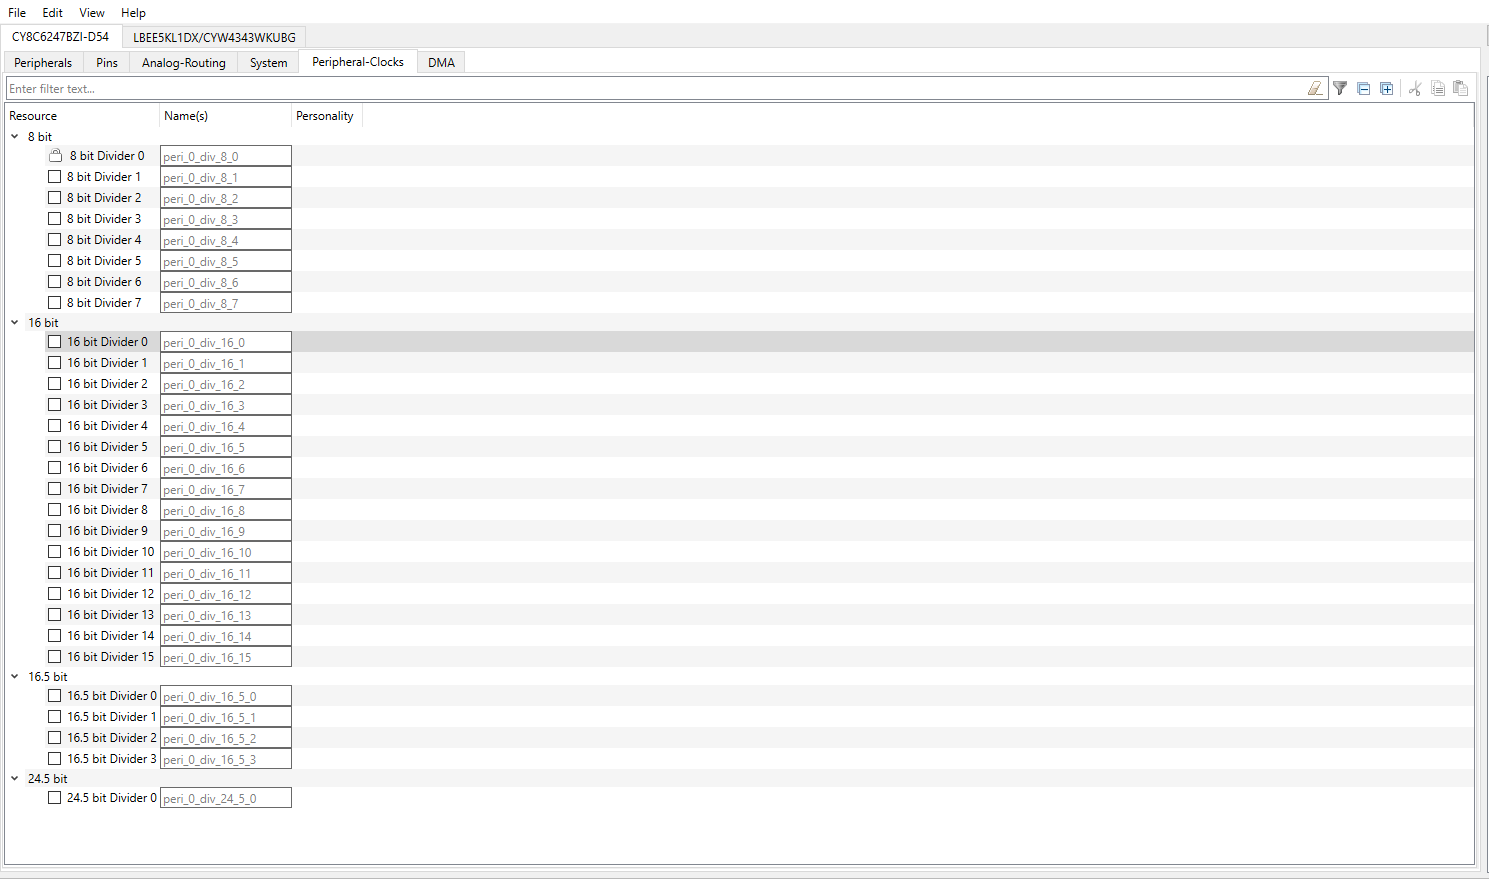Image resolution: width=1489 pixels, height=879 pixels.
Task: Switch to the Peripherals tab
Action: (x=43, y=62)
